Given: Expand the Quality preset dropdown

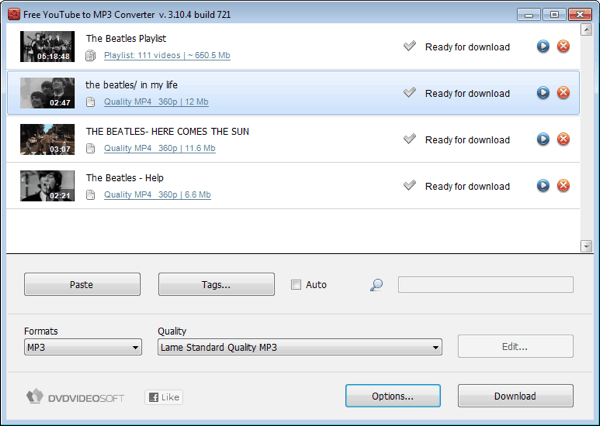Looking at the screenshot, I should [x=299, y=347].
